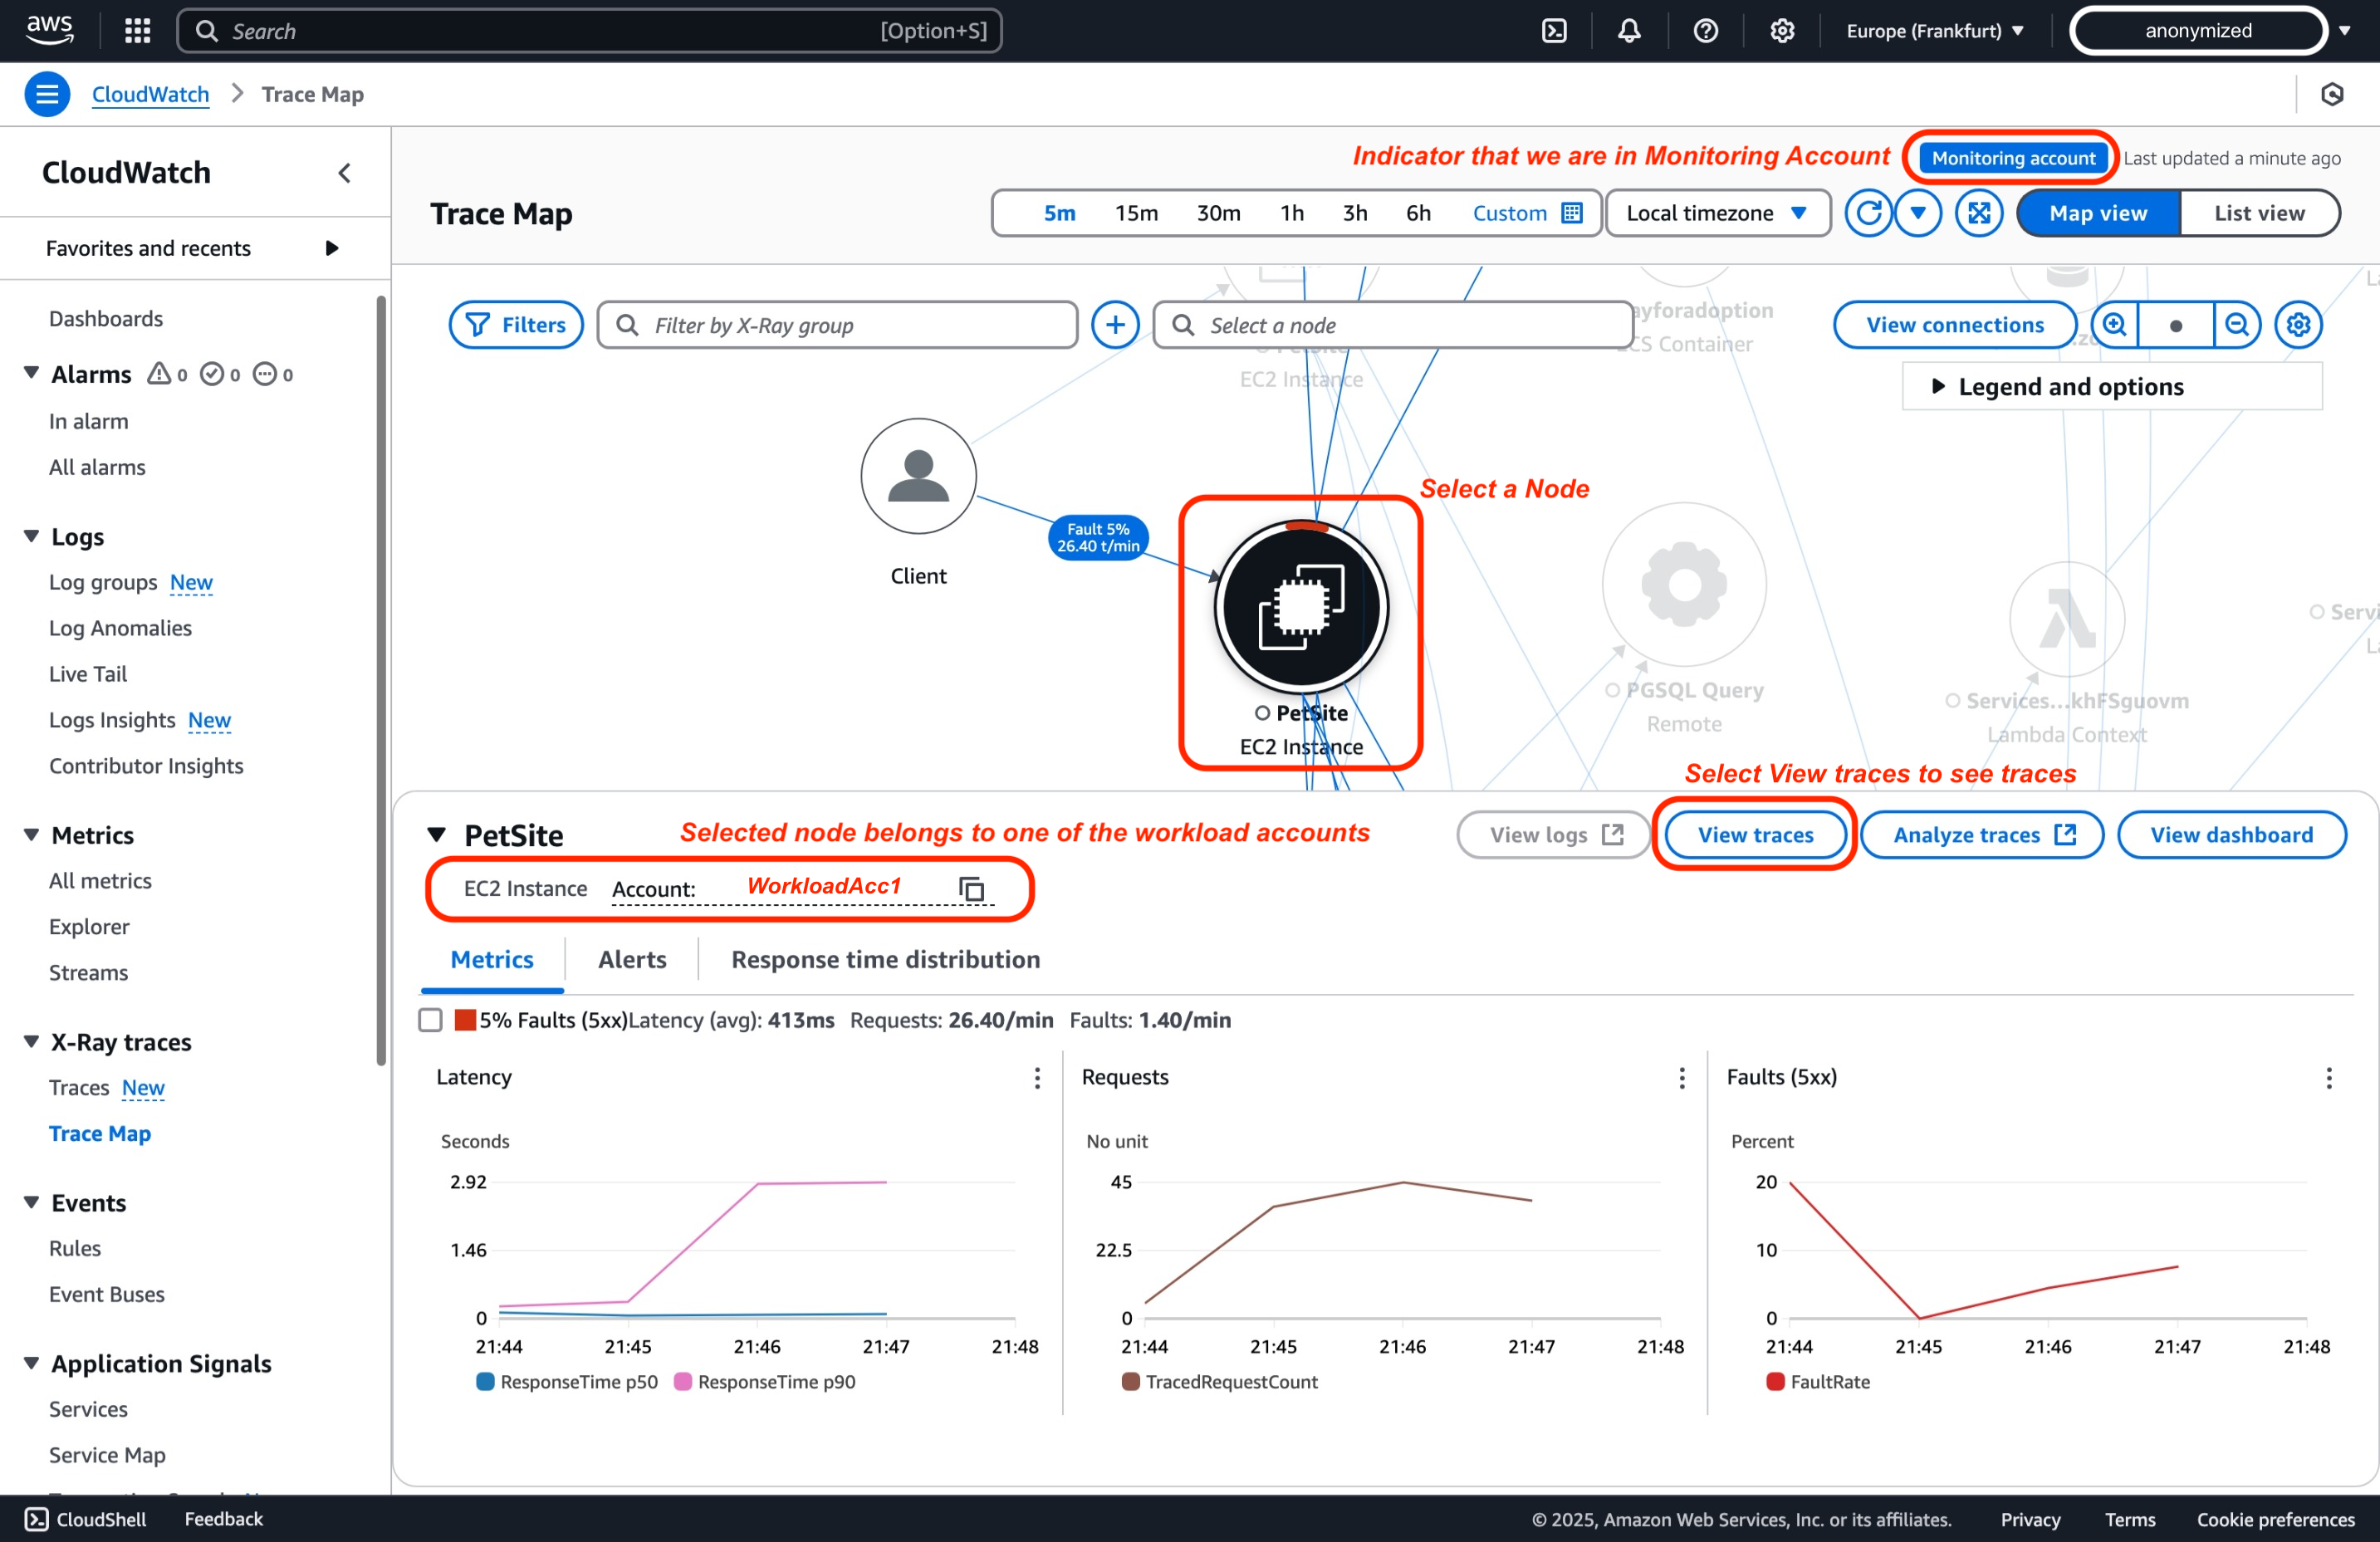2380x1542 pixels.
Task: Open the notifications bell
Action: [1629, 31]
